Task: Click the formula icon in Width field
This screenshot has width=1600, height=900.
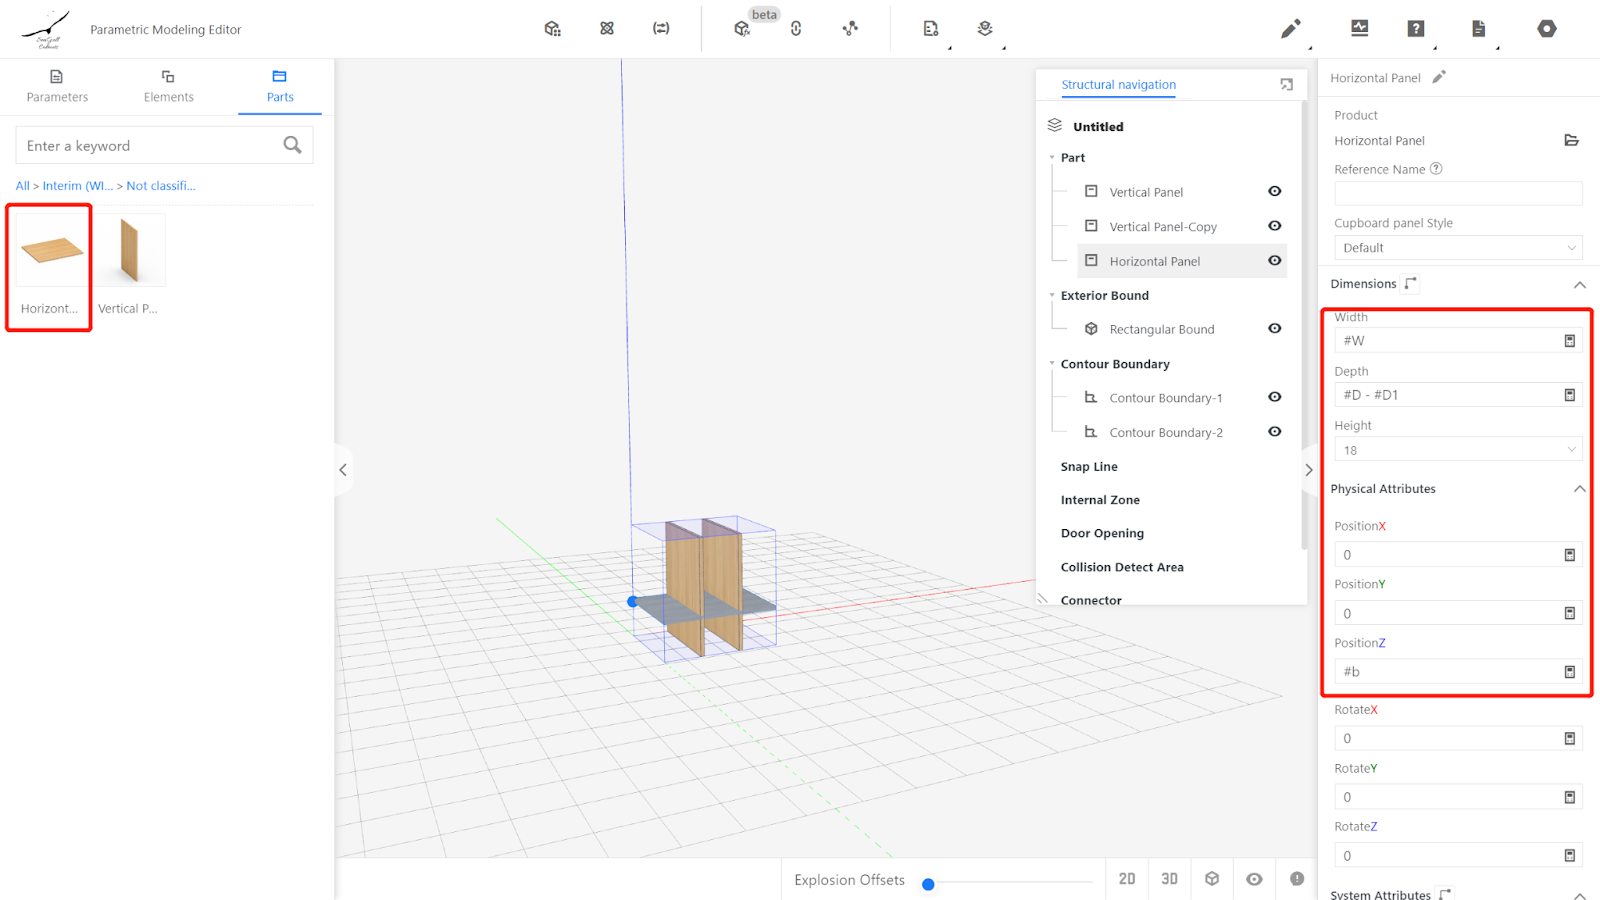Action: [x=1569, y=341]
